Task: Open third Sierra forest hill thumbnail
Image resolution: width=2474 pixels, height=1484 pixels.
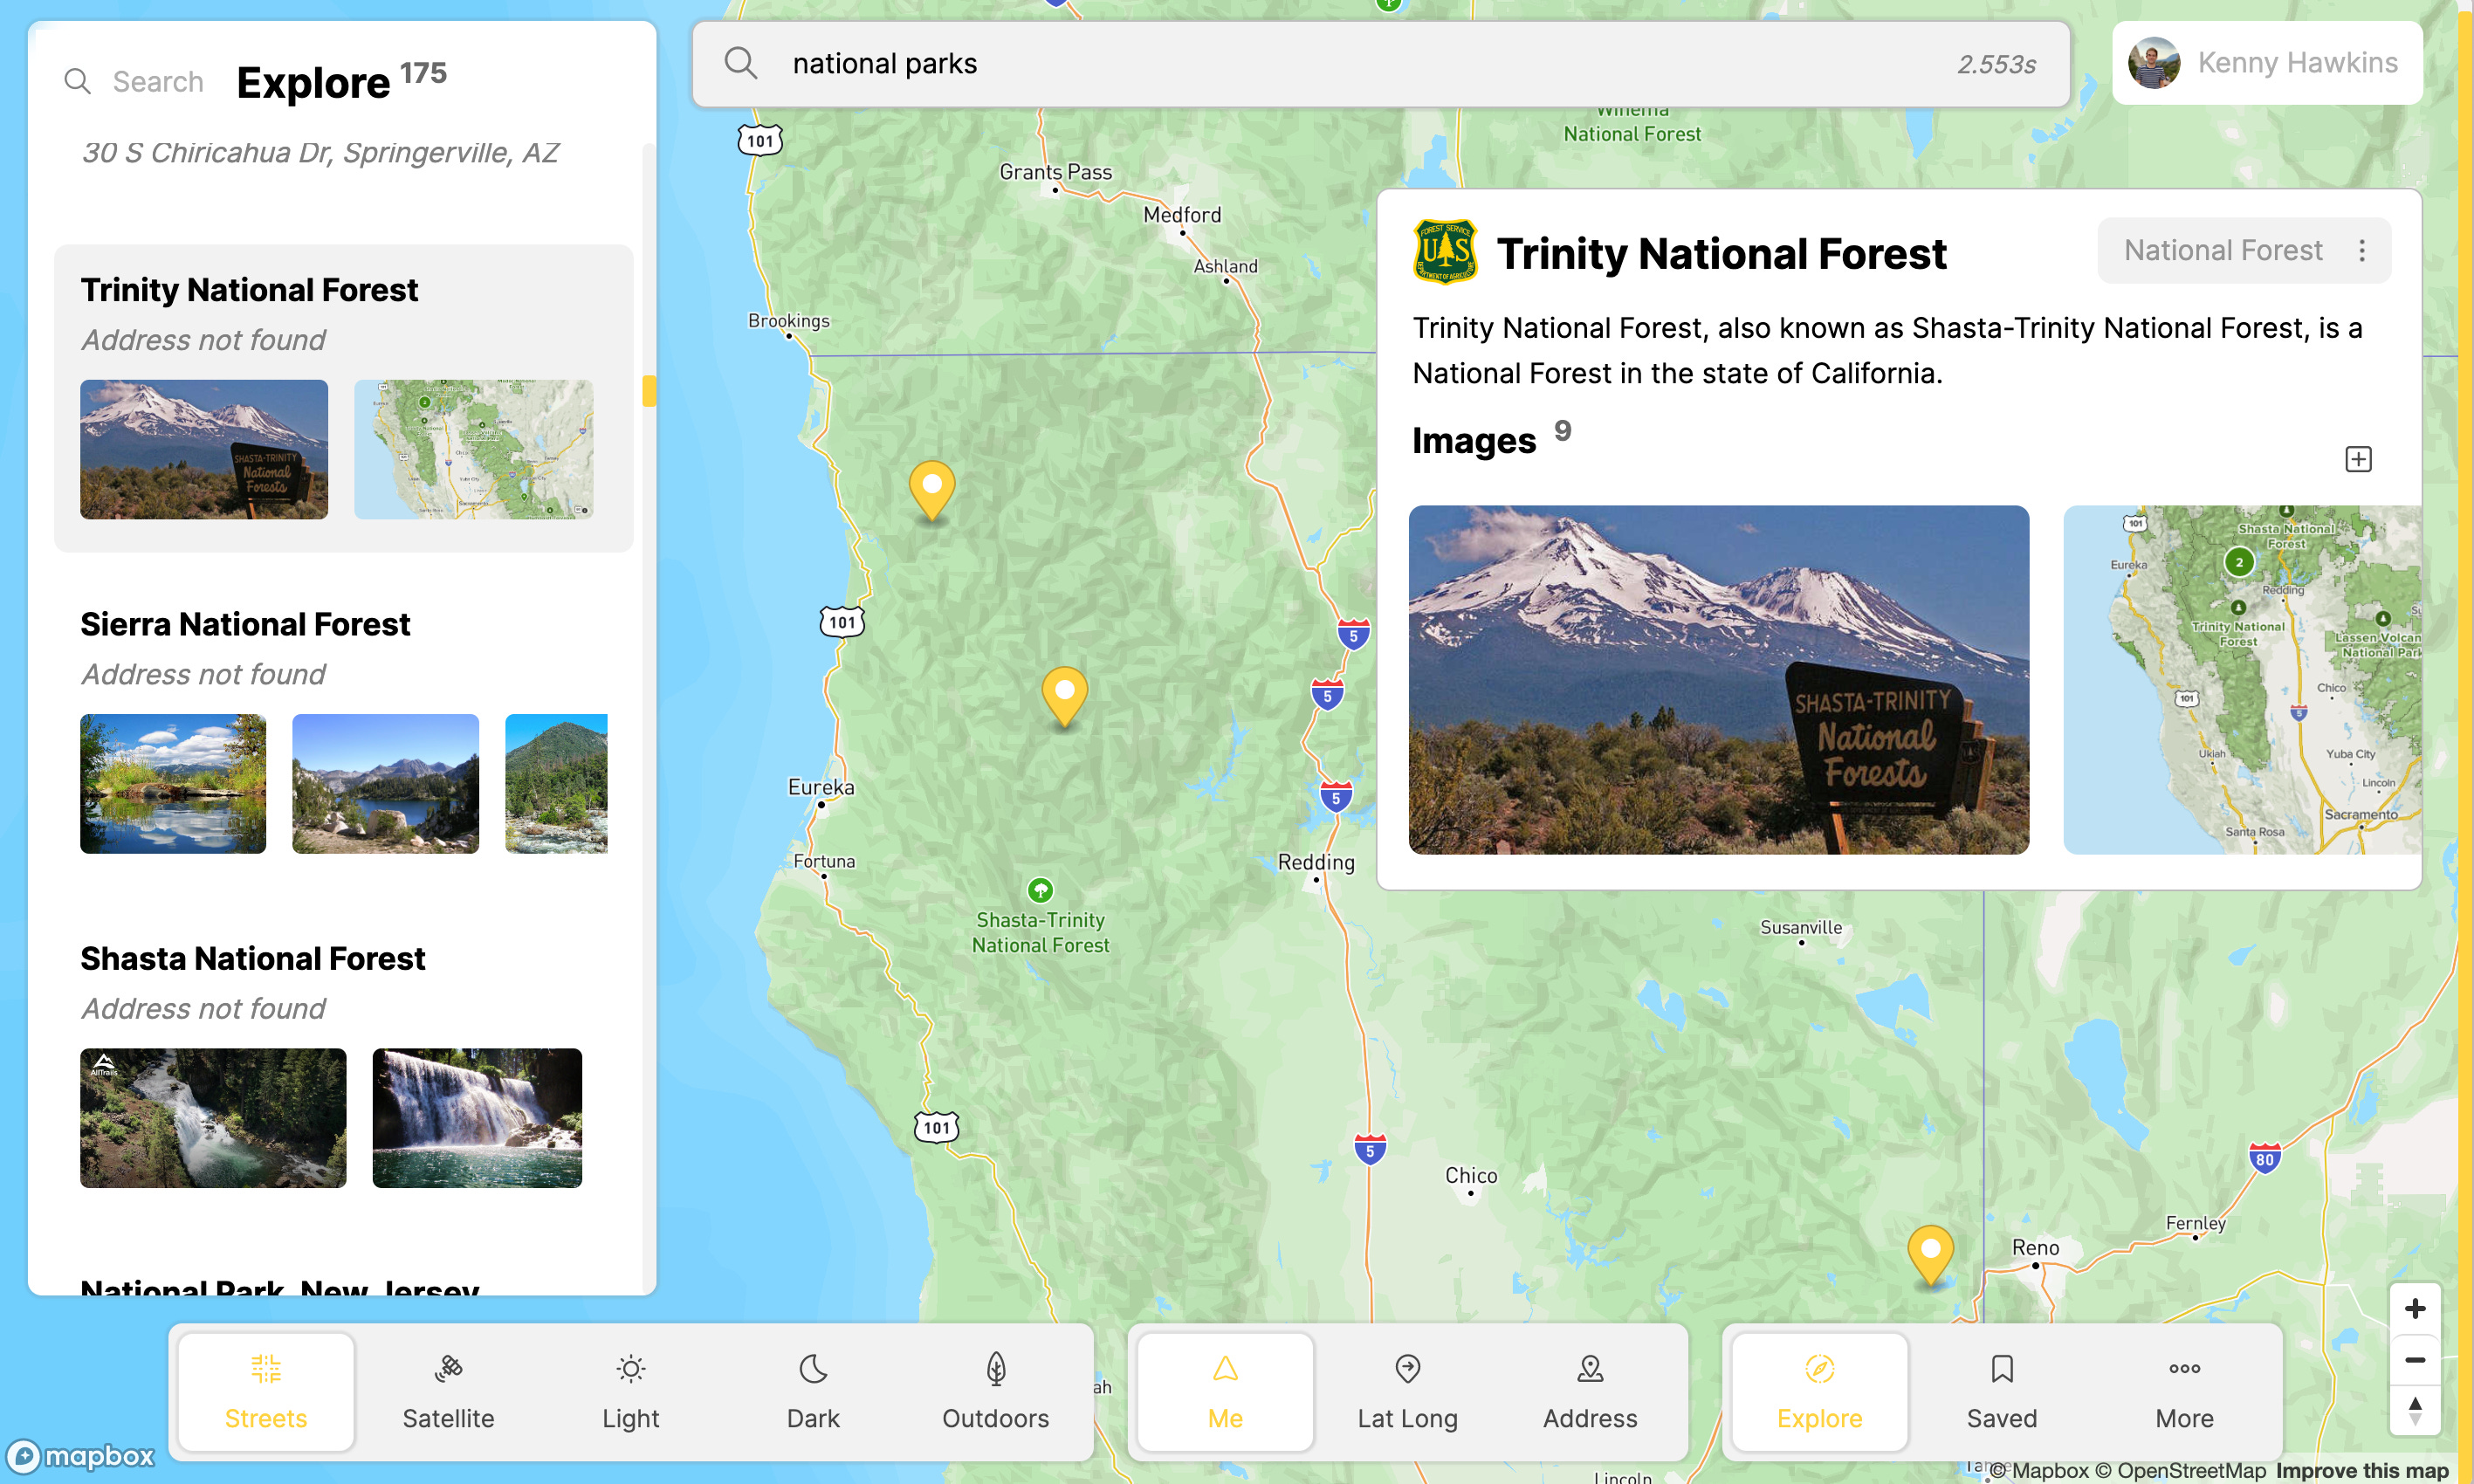Action: pos(556,783)
